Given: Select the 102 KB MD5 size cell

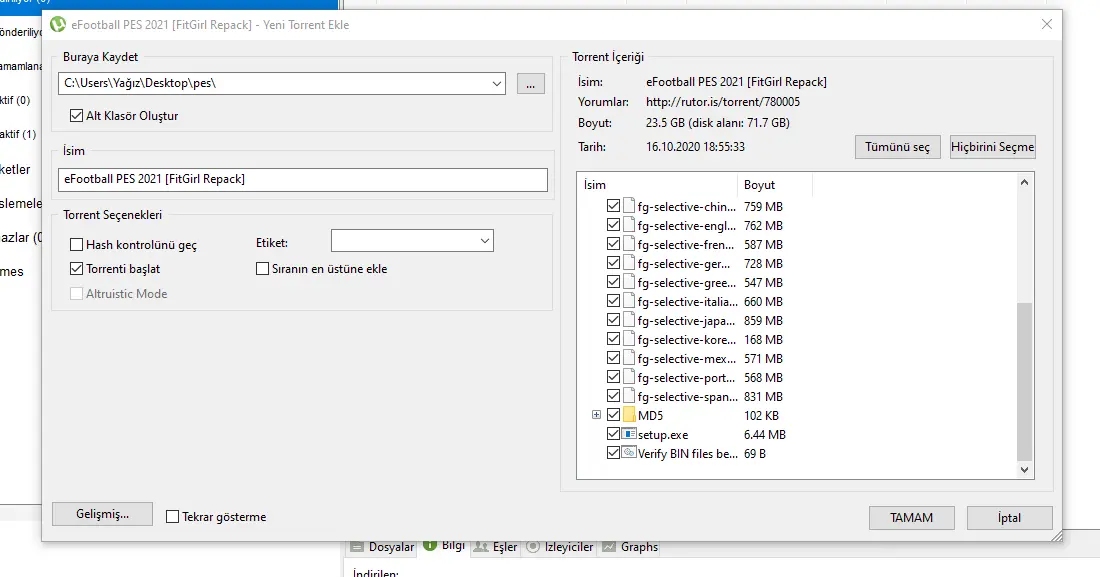Looking at the screenshot, I should click(x=761, y=416).
